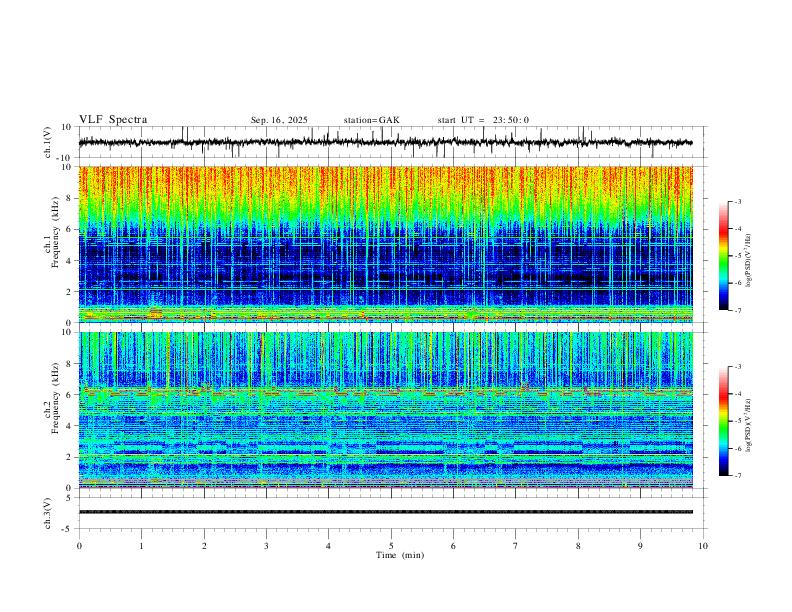
Task: Click the ch.2 PSD color bar
Action: click(724, 421)
